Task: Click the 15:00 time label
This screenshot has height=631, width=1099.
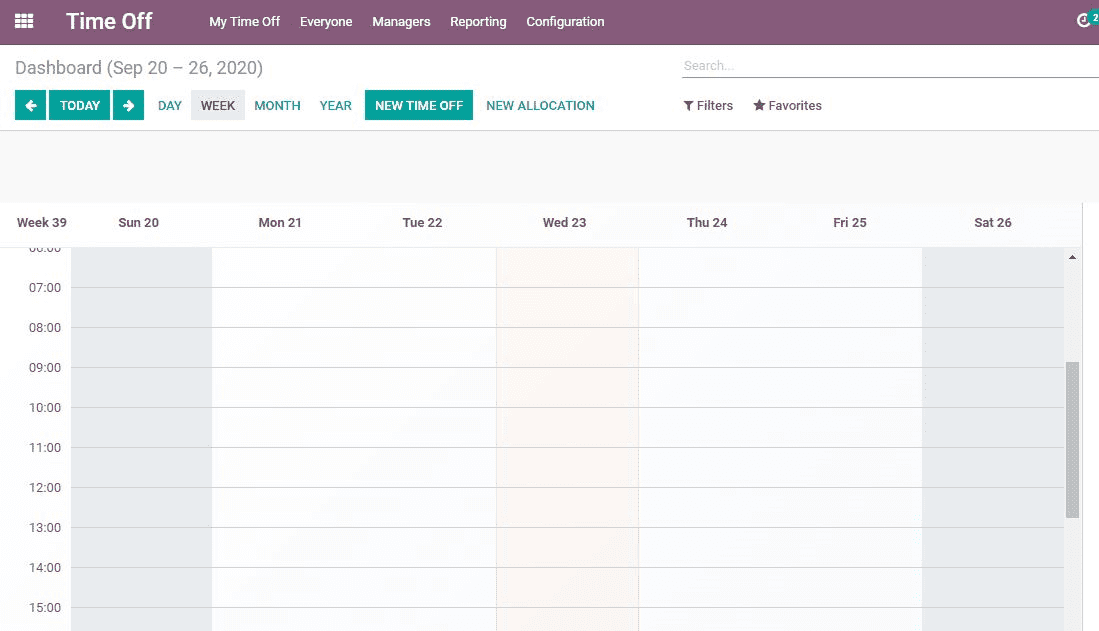Action: [x=45, y=607]
